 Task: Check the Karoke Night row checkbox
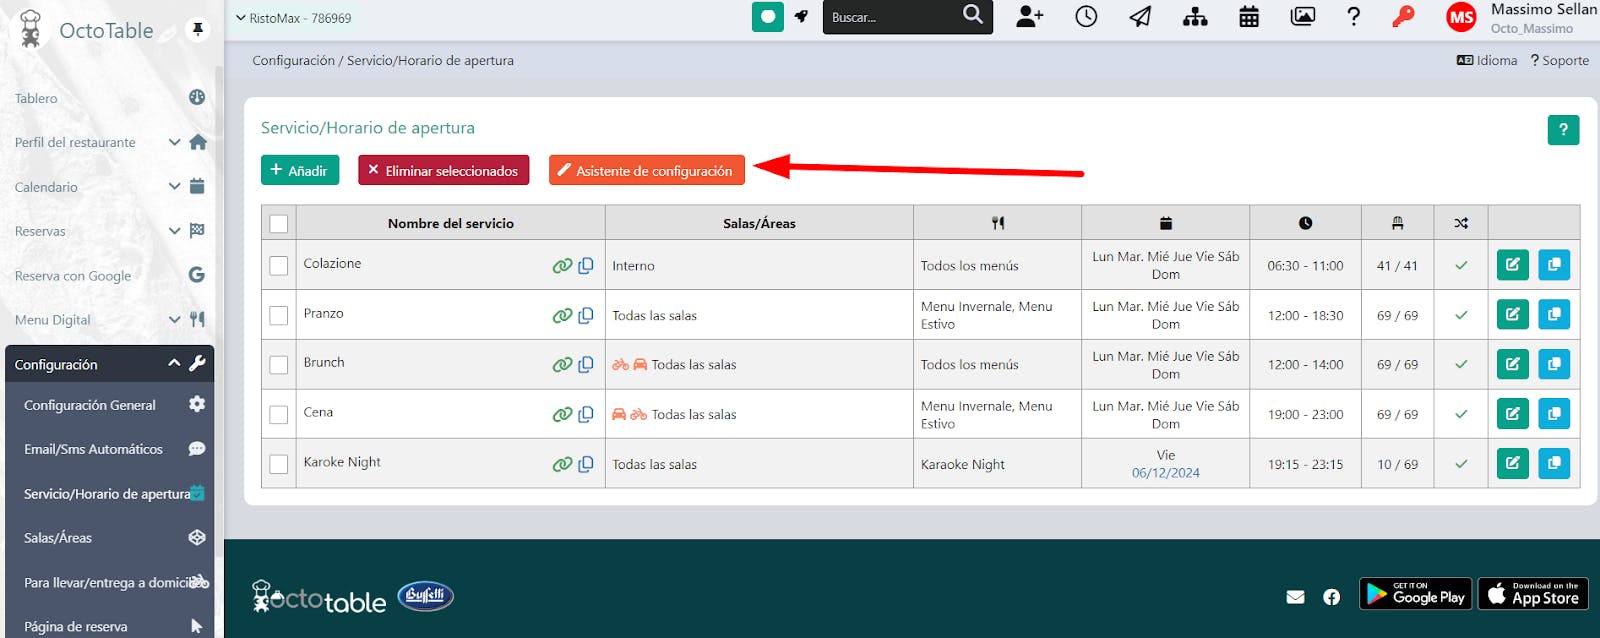(x=279, y=464)
